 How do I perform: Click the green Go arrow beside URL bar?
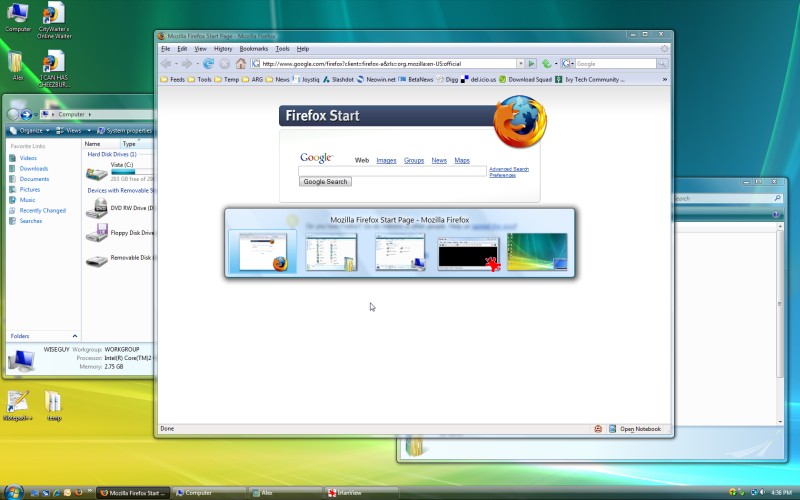[531, 64]
